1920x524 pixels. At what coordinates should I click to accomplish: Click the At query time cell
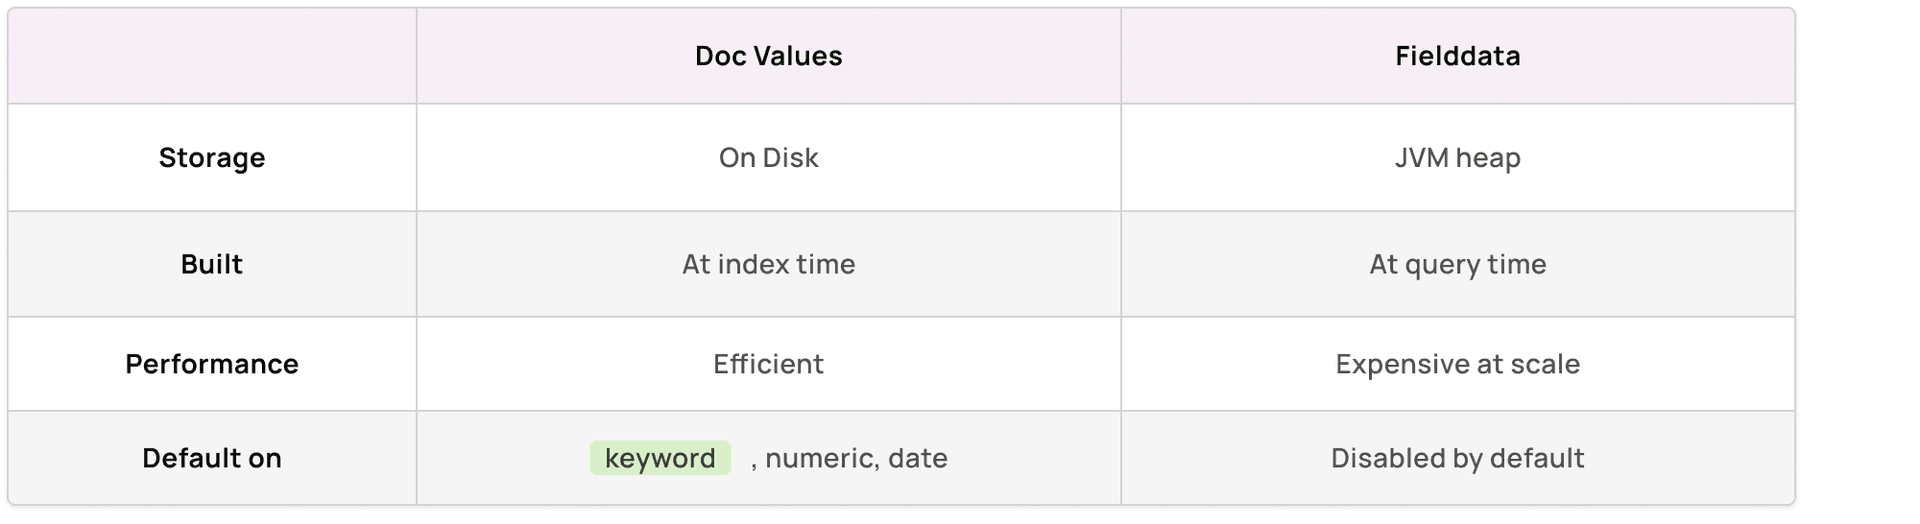coord(1457,264)
